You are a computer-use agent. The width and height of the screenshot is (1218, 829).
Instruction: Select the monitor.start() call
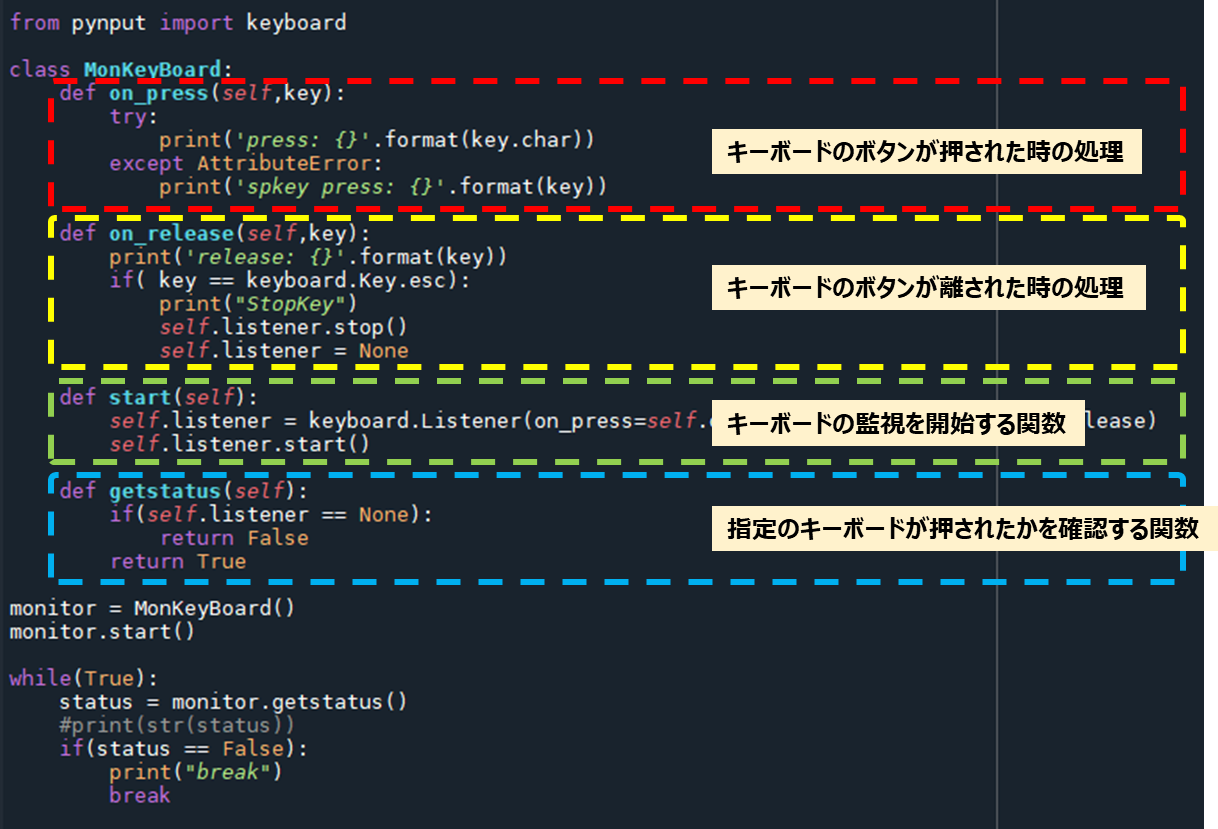[x=102, y=630]
